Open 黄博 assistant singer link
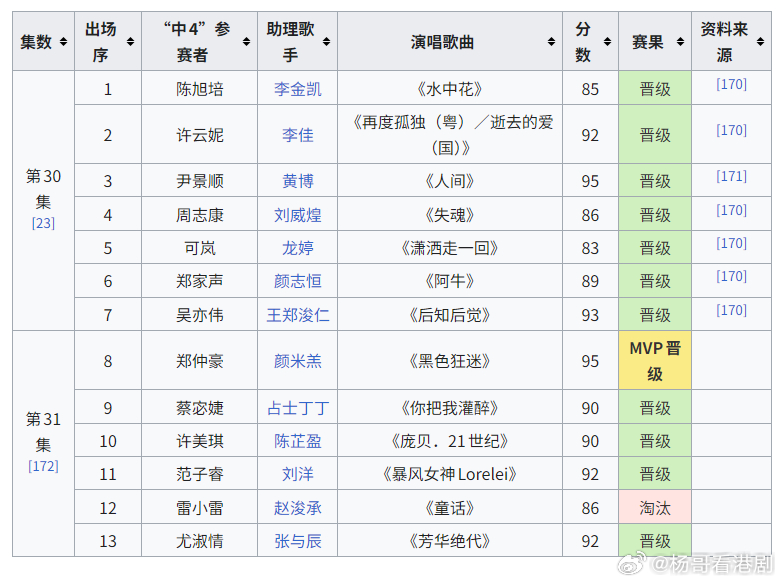The height and width of the screenshot is (583, 782). point(298,181)
